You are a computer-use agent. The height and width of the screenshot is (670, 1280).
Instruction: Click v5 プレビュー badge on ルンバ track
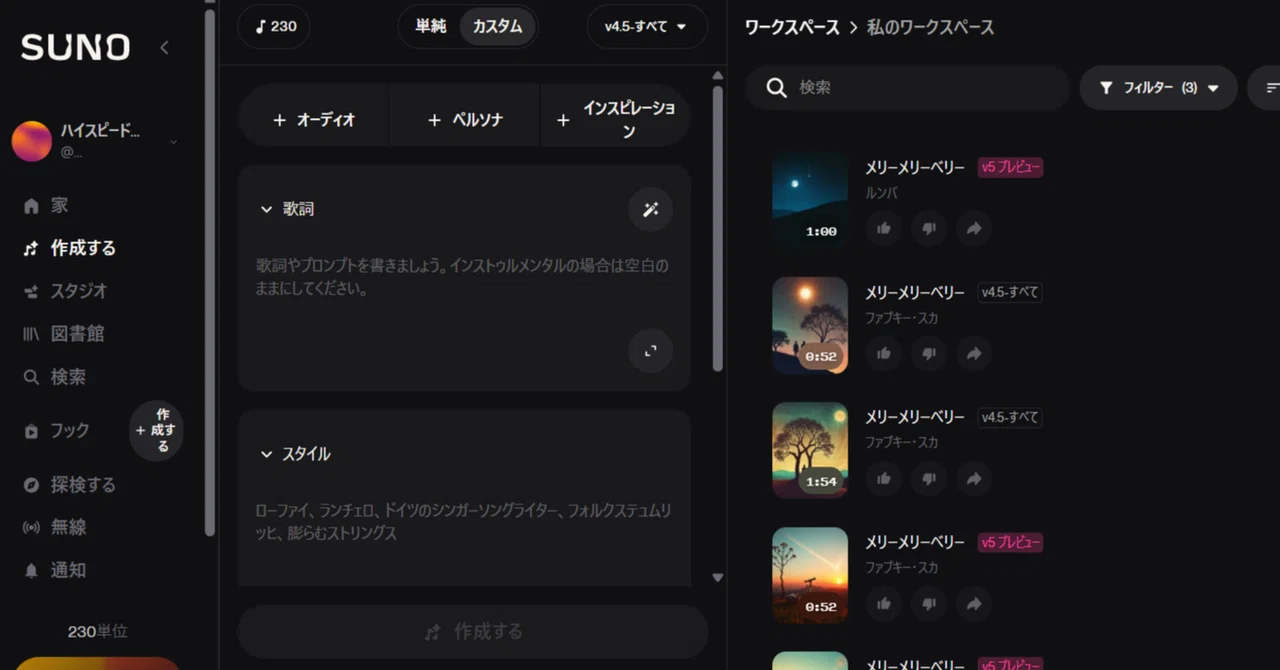1010,167
